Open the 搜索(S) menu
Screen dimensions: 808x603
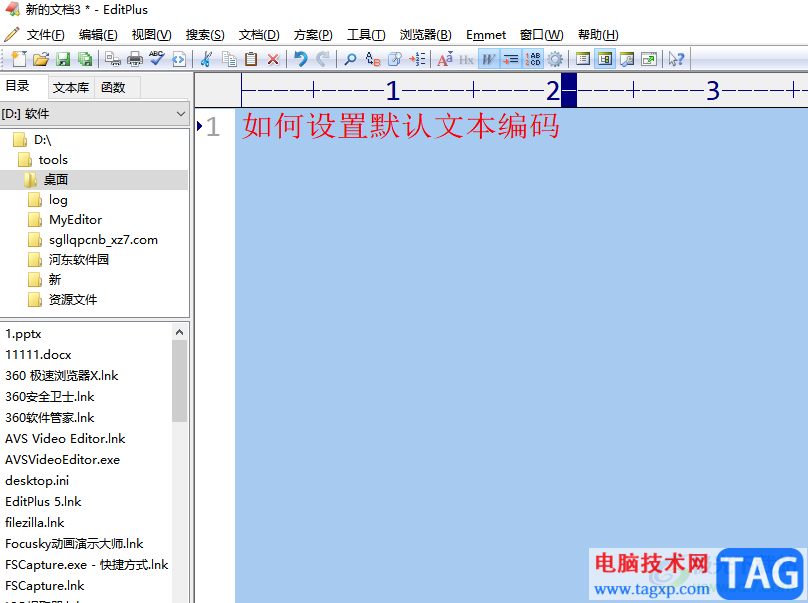click(205, 35)
